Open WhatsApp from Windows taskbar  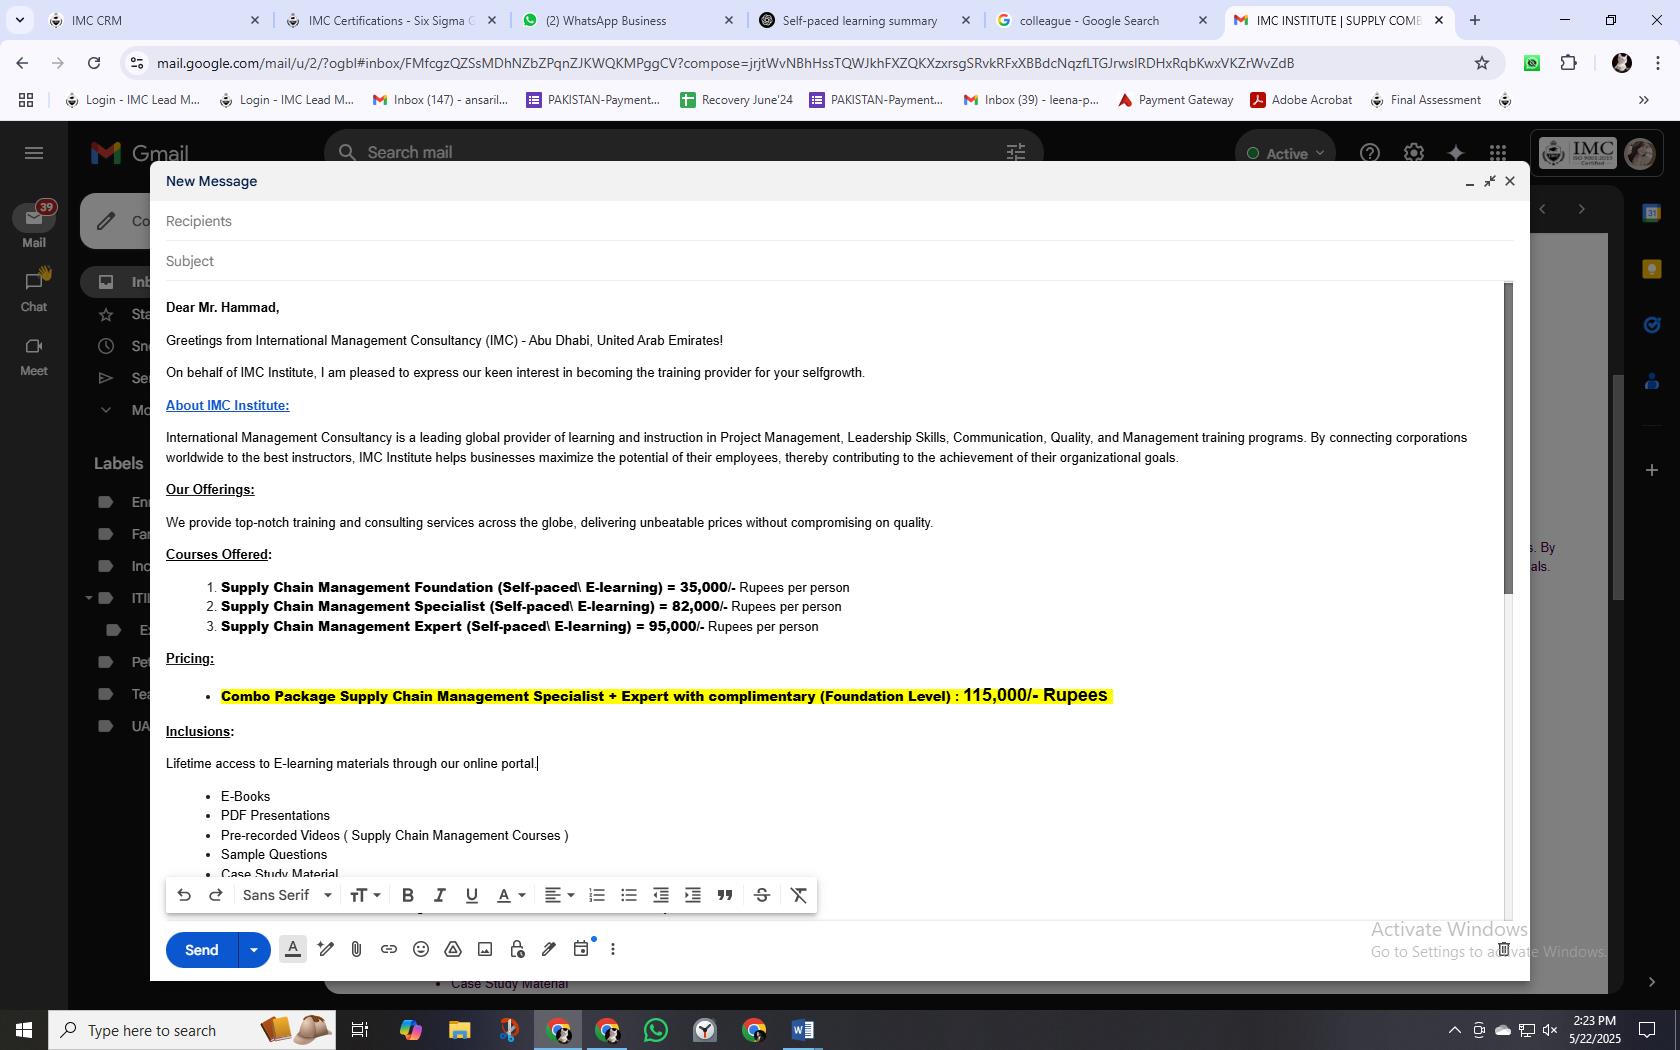click(x=656, y=1030)
